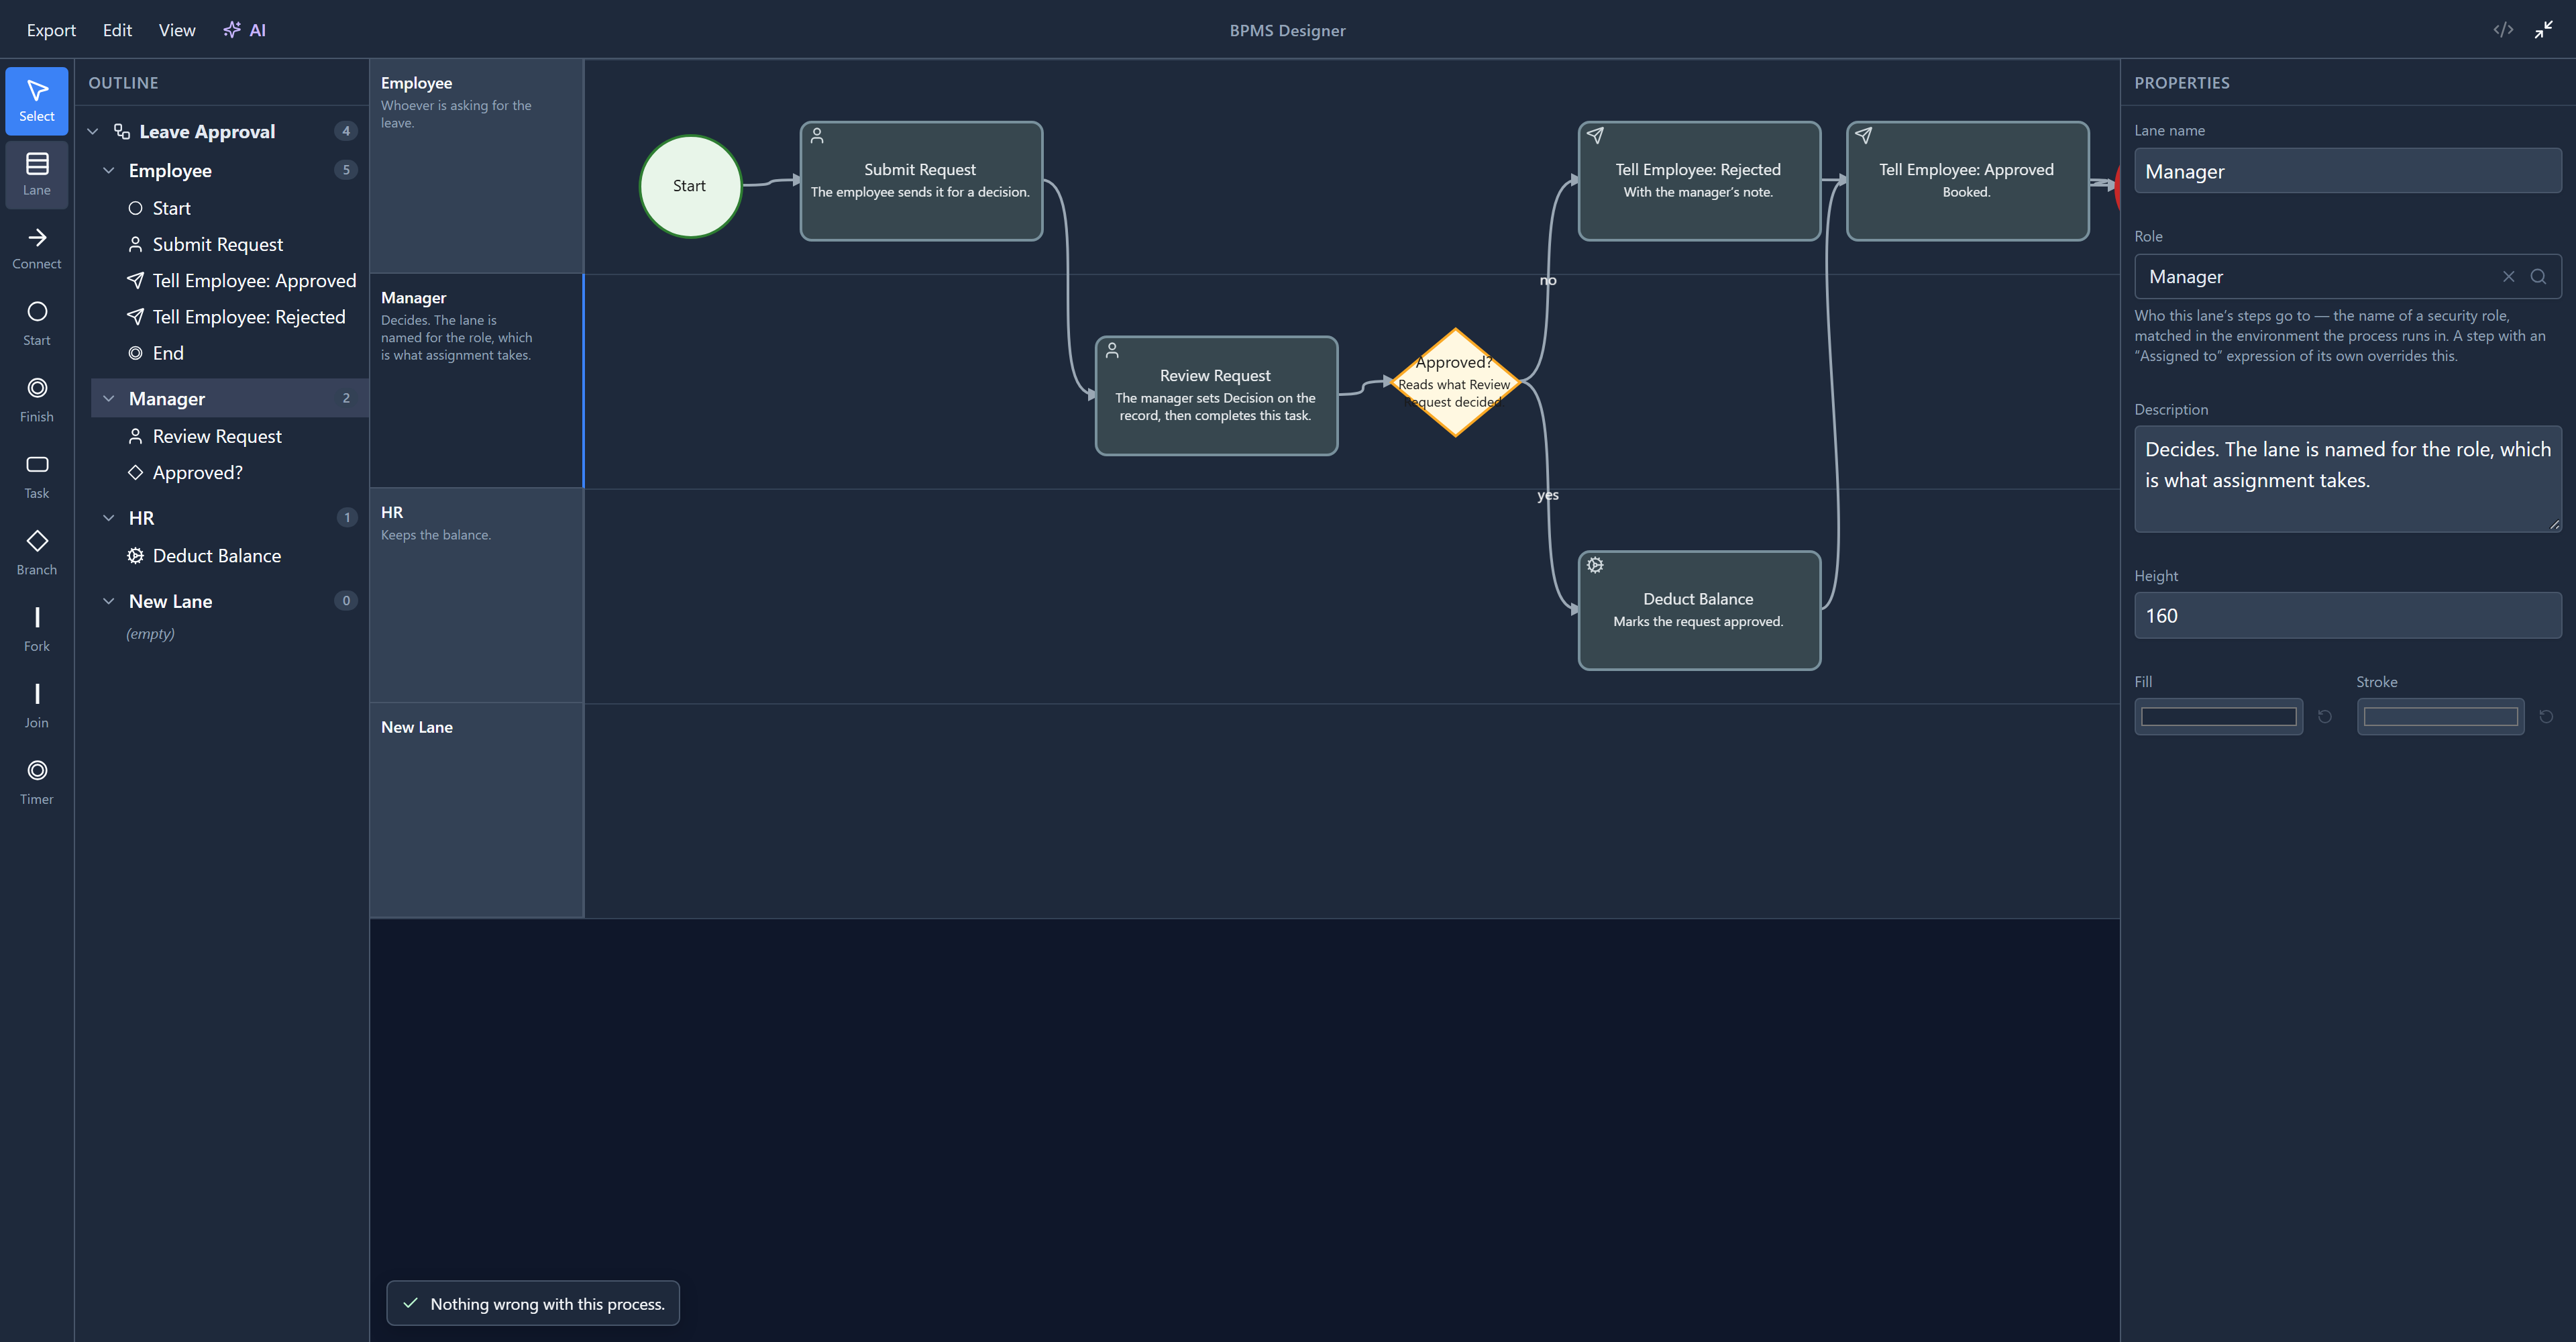The image size is (2576, 1342).
Task: Open the View menu
Action: [177, 30]
